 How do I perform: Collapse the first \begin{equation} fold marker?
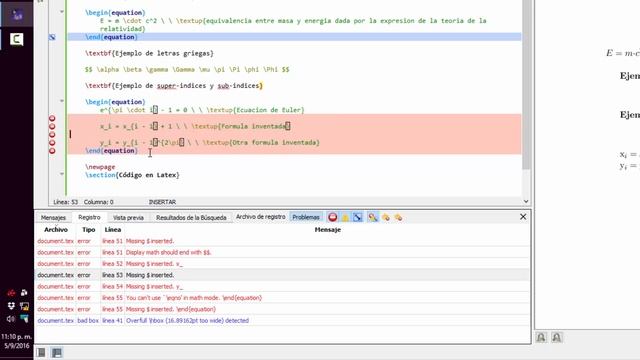(x=62, y=11)
